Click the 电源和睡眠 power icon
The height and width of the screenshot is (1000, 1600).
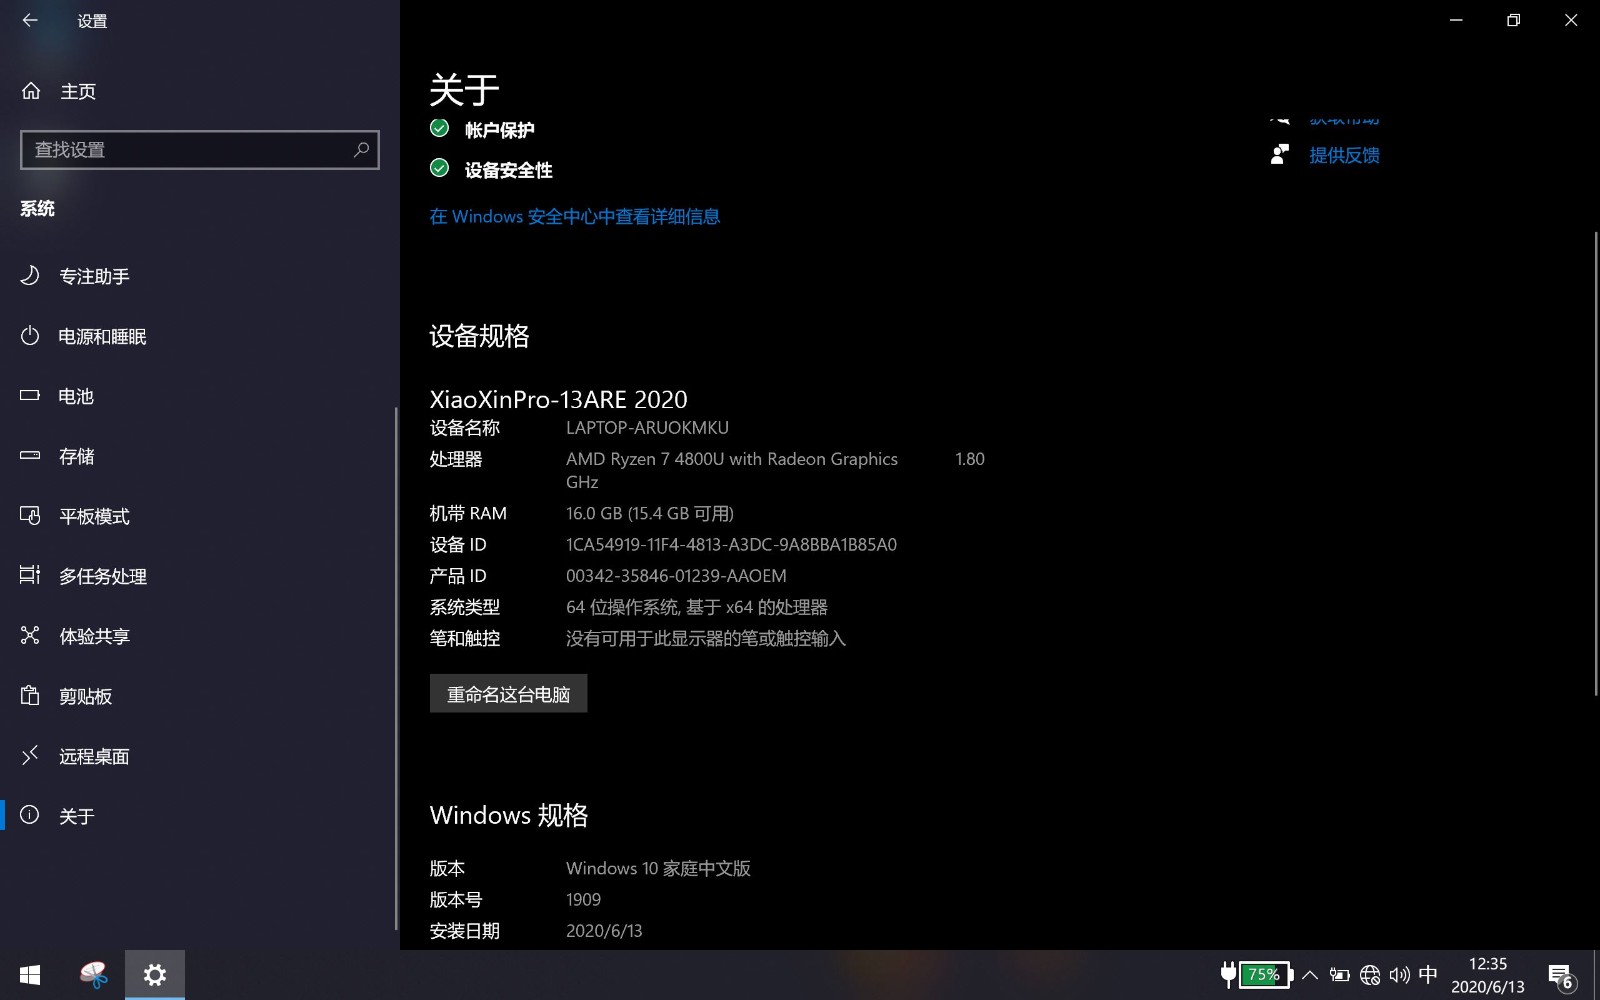[x=30, y=335]
